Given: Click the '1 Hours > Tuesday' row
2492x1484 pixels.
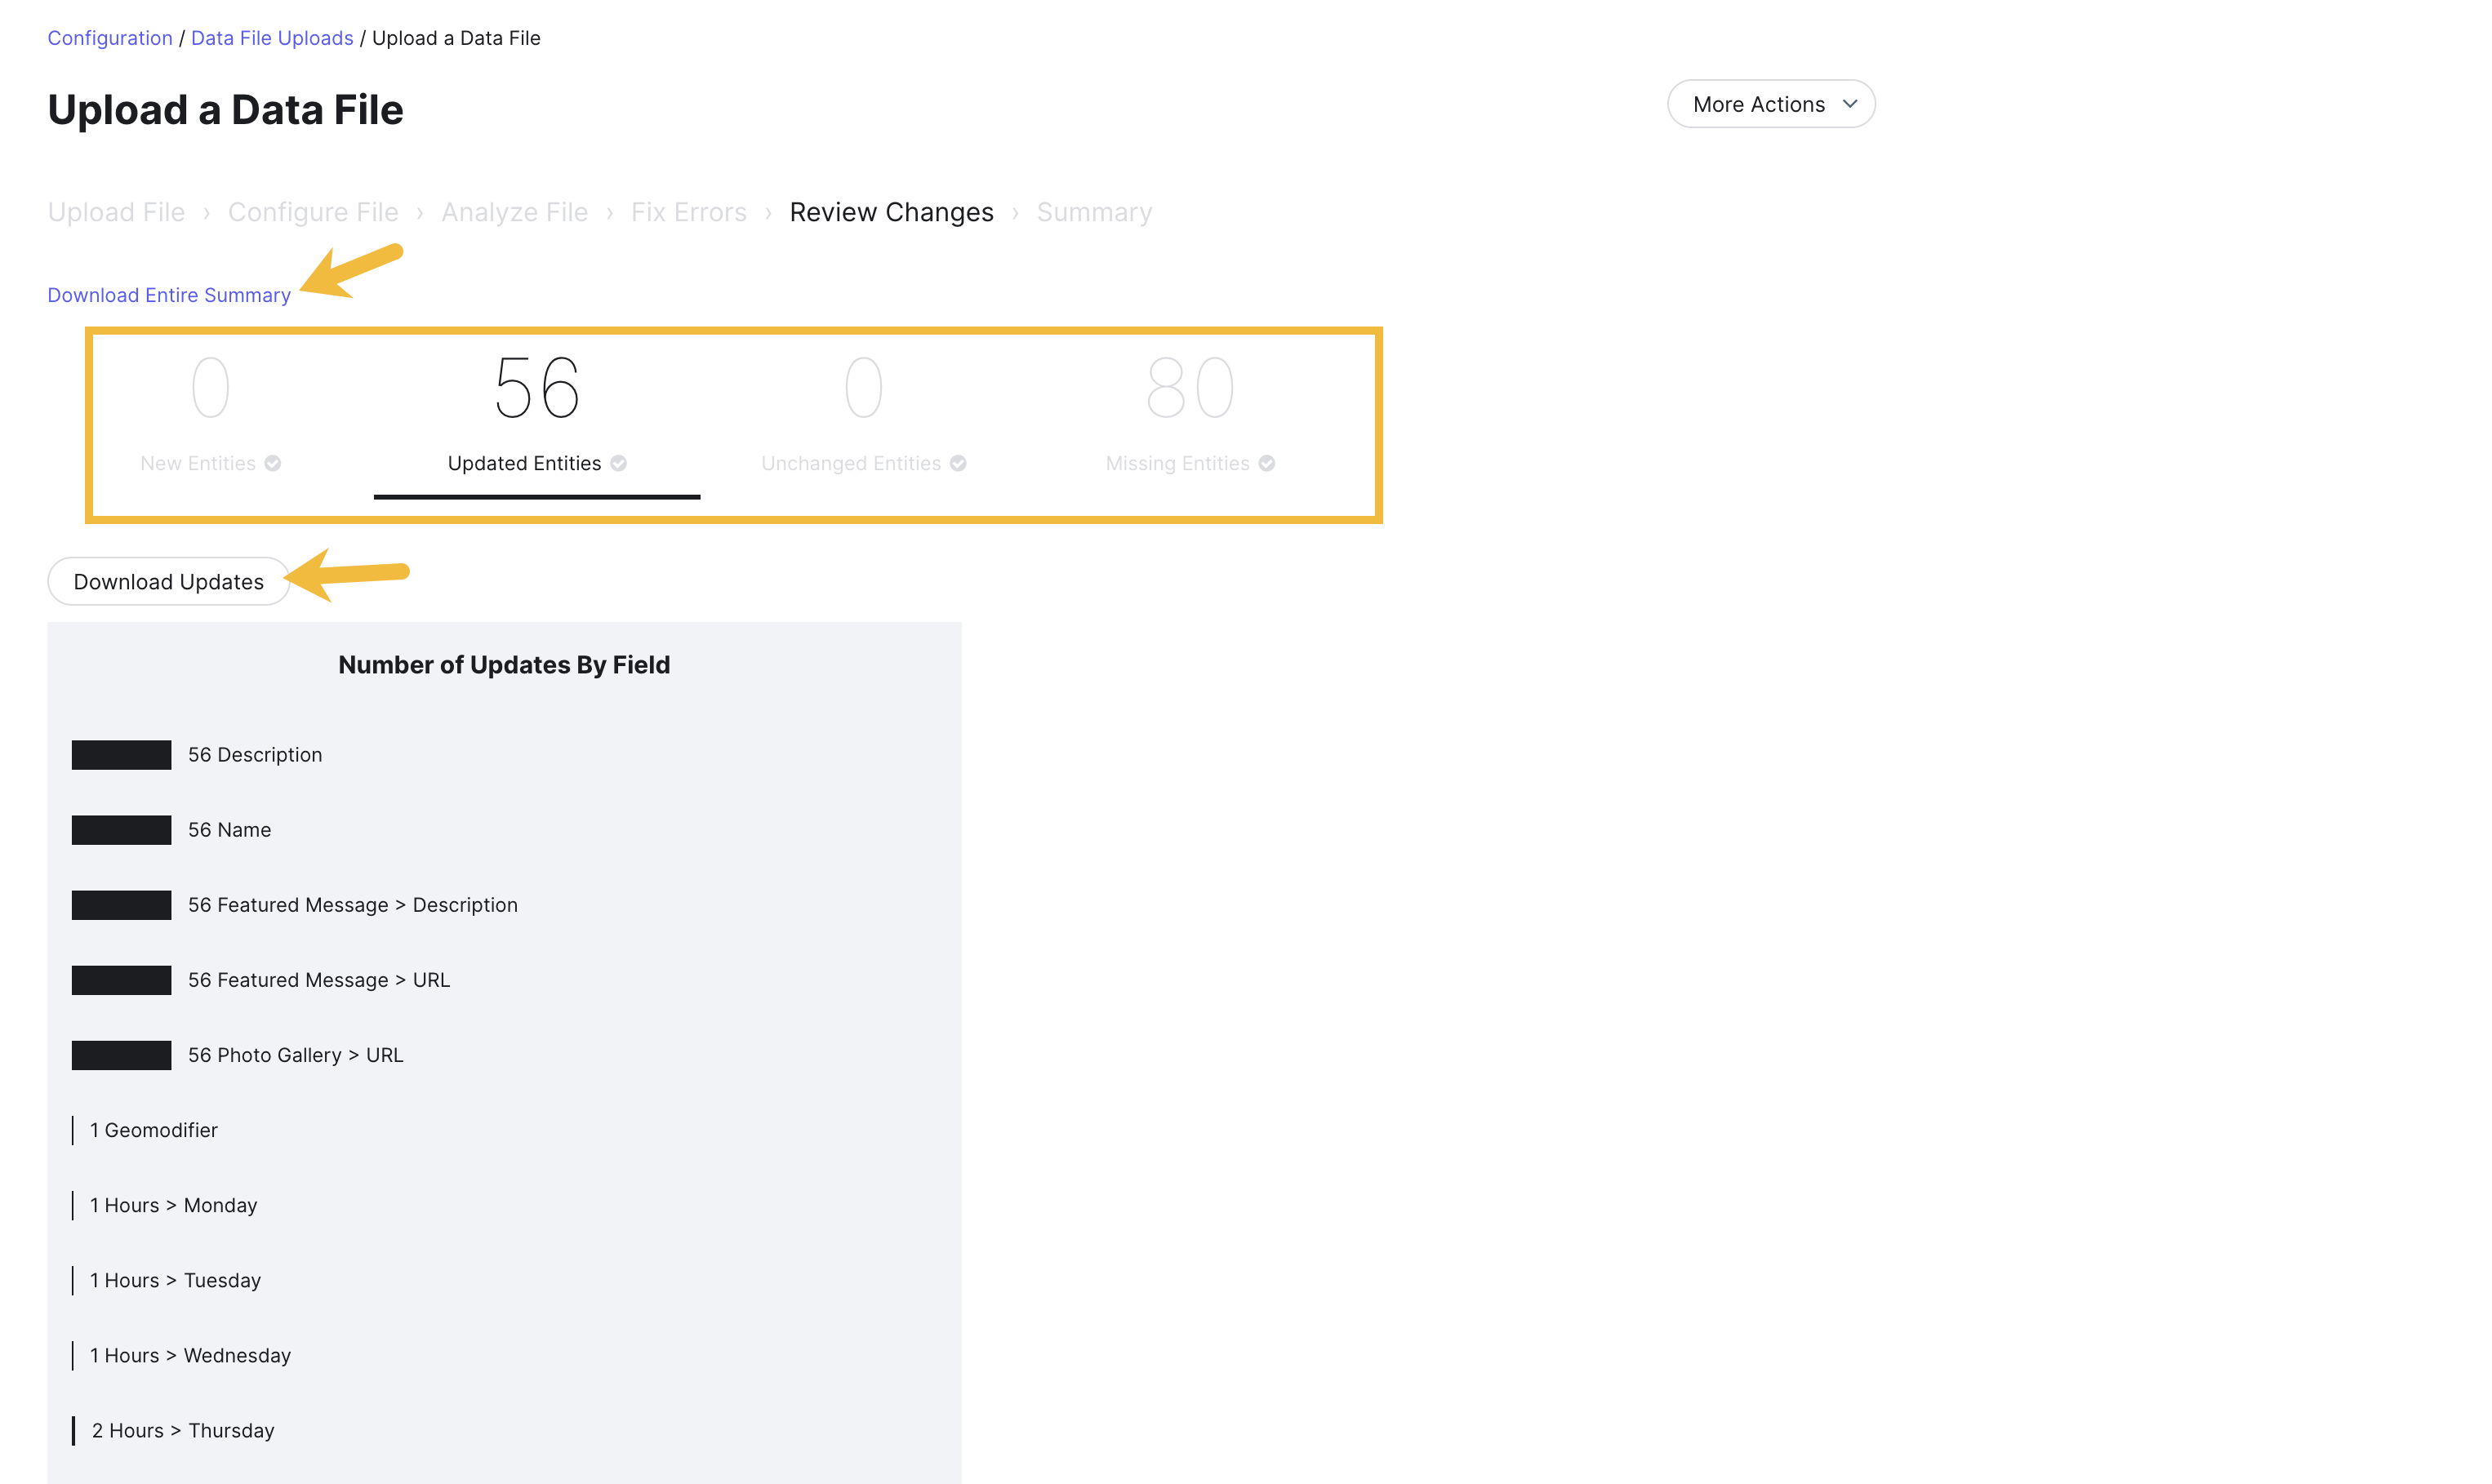Looking at the screenshot, I should tap(167, 1280).
